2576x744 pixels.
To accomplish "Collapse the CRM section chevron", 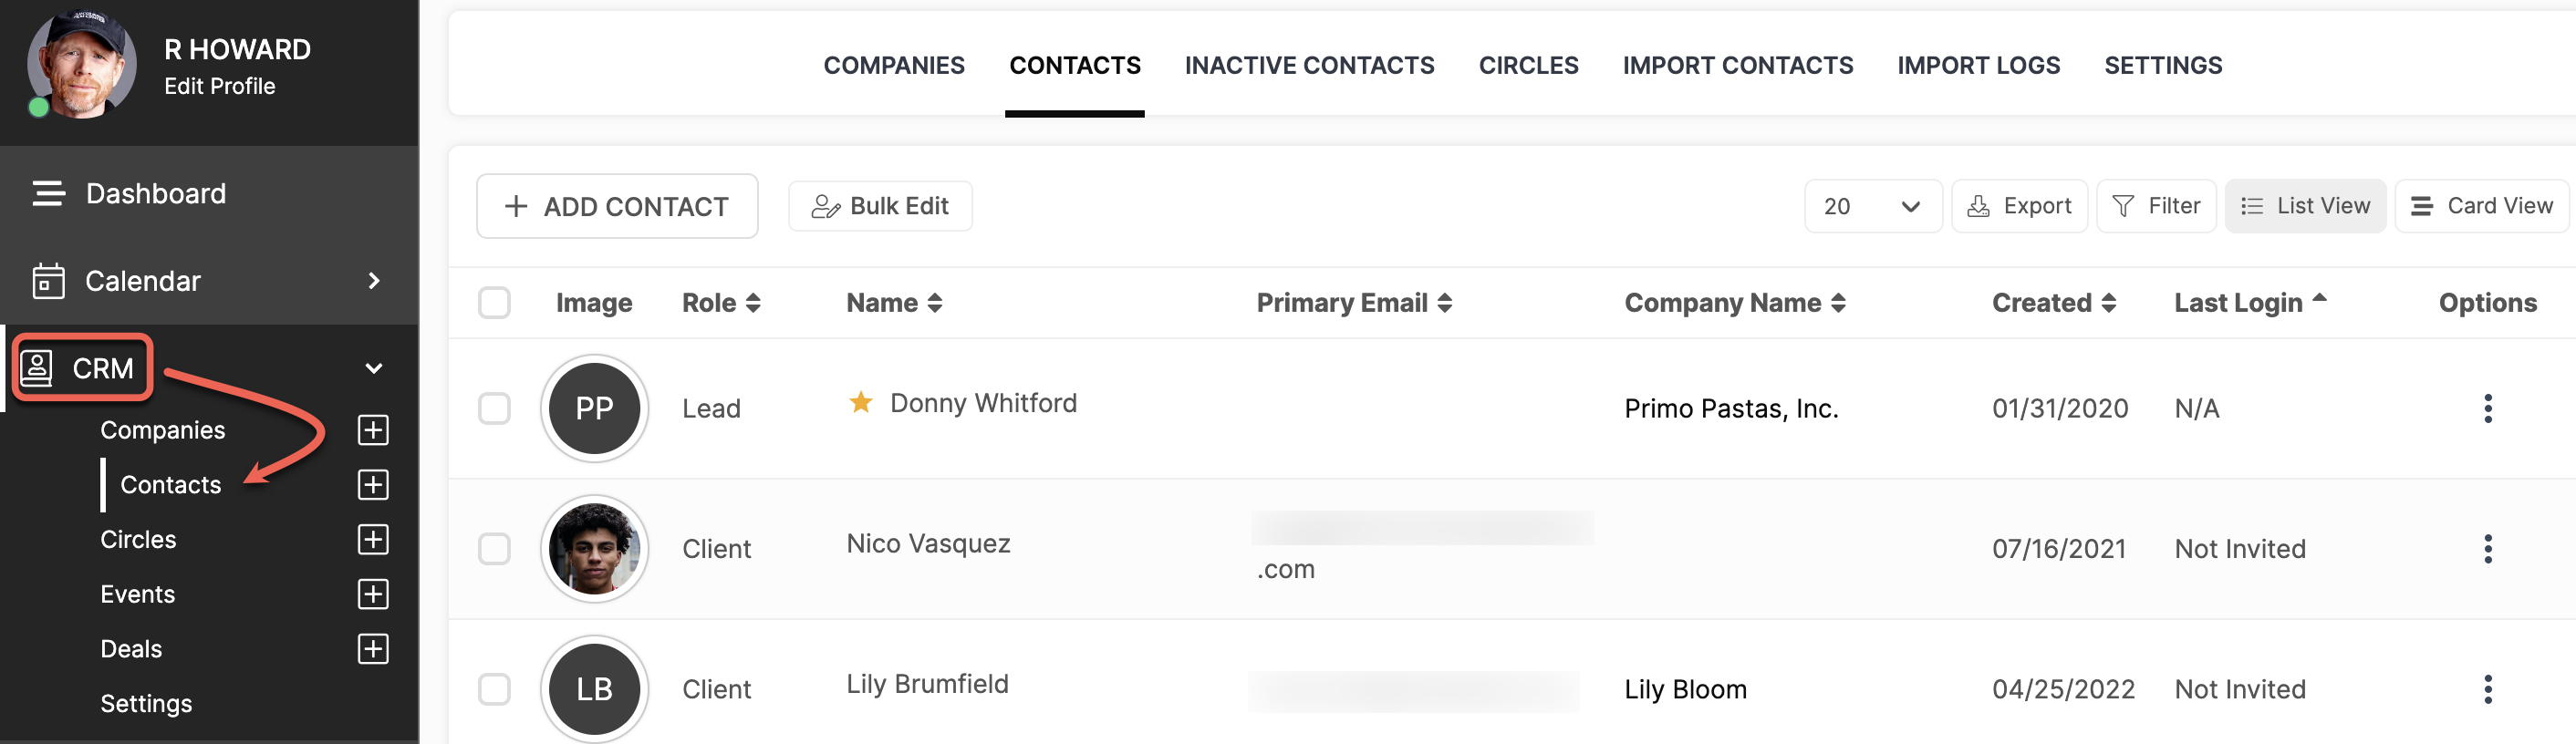I will 374,368.
